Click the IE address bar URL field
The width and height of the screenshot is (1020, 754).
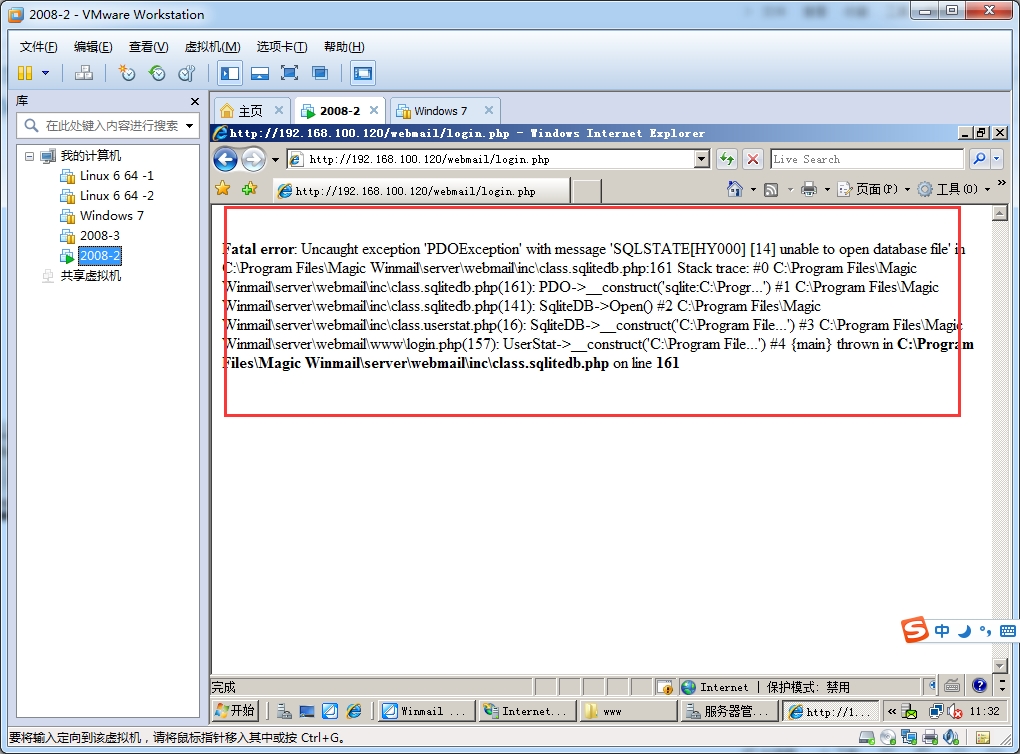[x=491, y=159]
